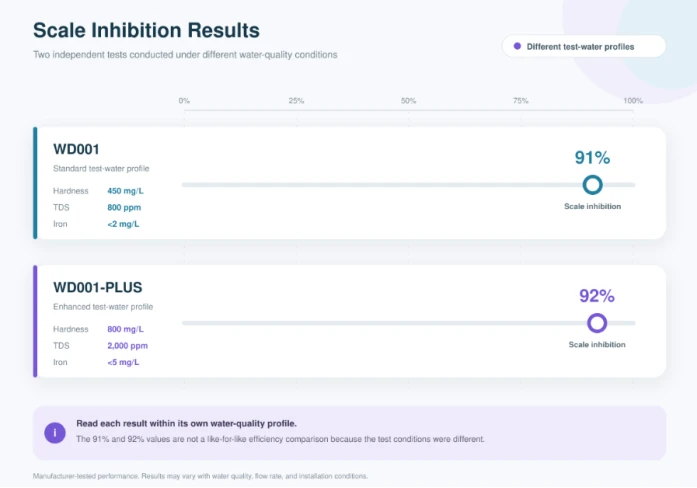Click the not a like-for-like comparison sentence
The image size is (697, 488).
(280, 439)
